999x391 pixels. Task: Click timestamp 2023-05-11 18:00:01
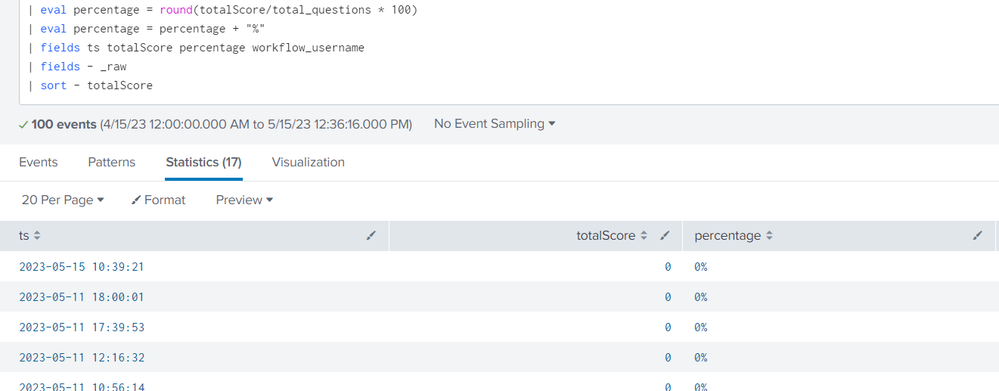tap(82, 297)
